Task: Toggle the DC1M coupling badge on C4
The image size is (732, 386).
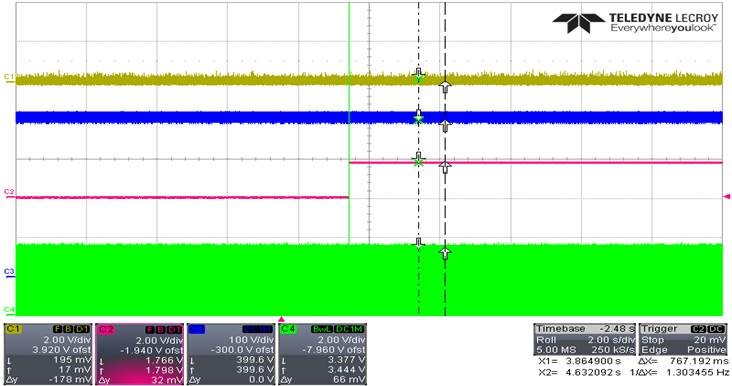Action: coord(349,329)
